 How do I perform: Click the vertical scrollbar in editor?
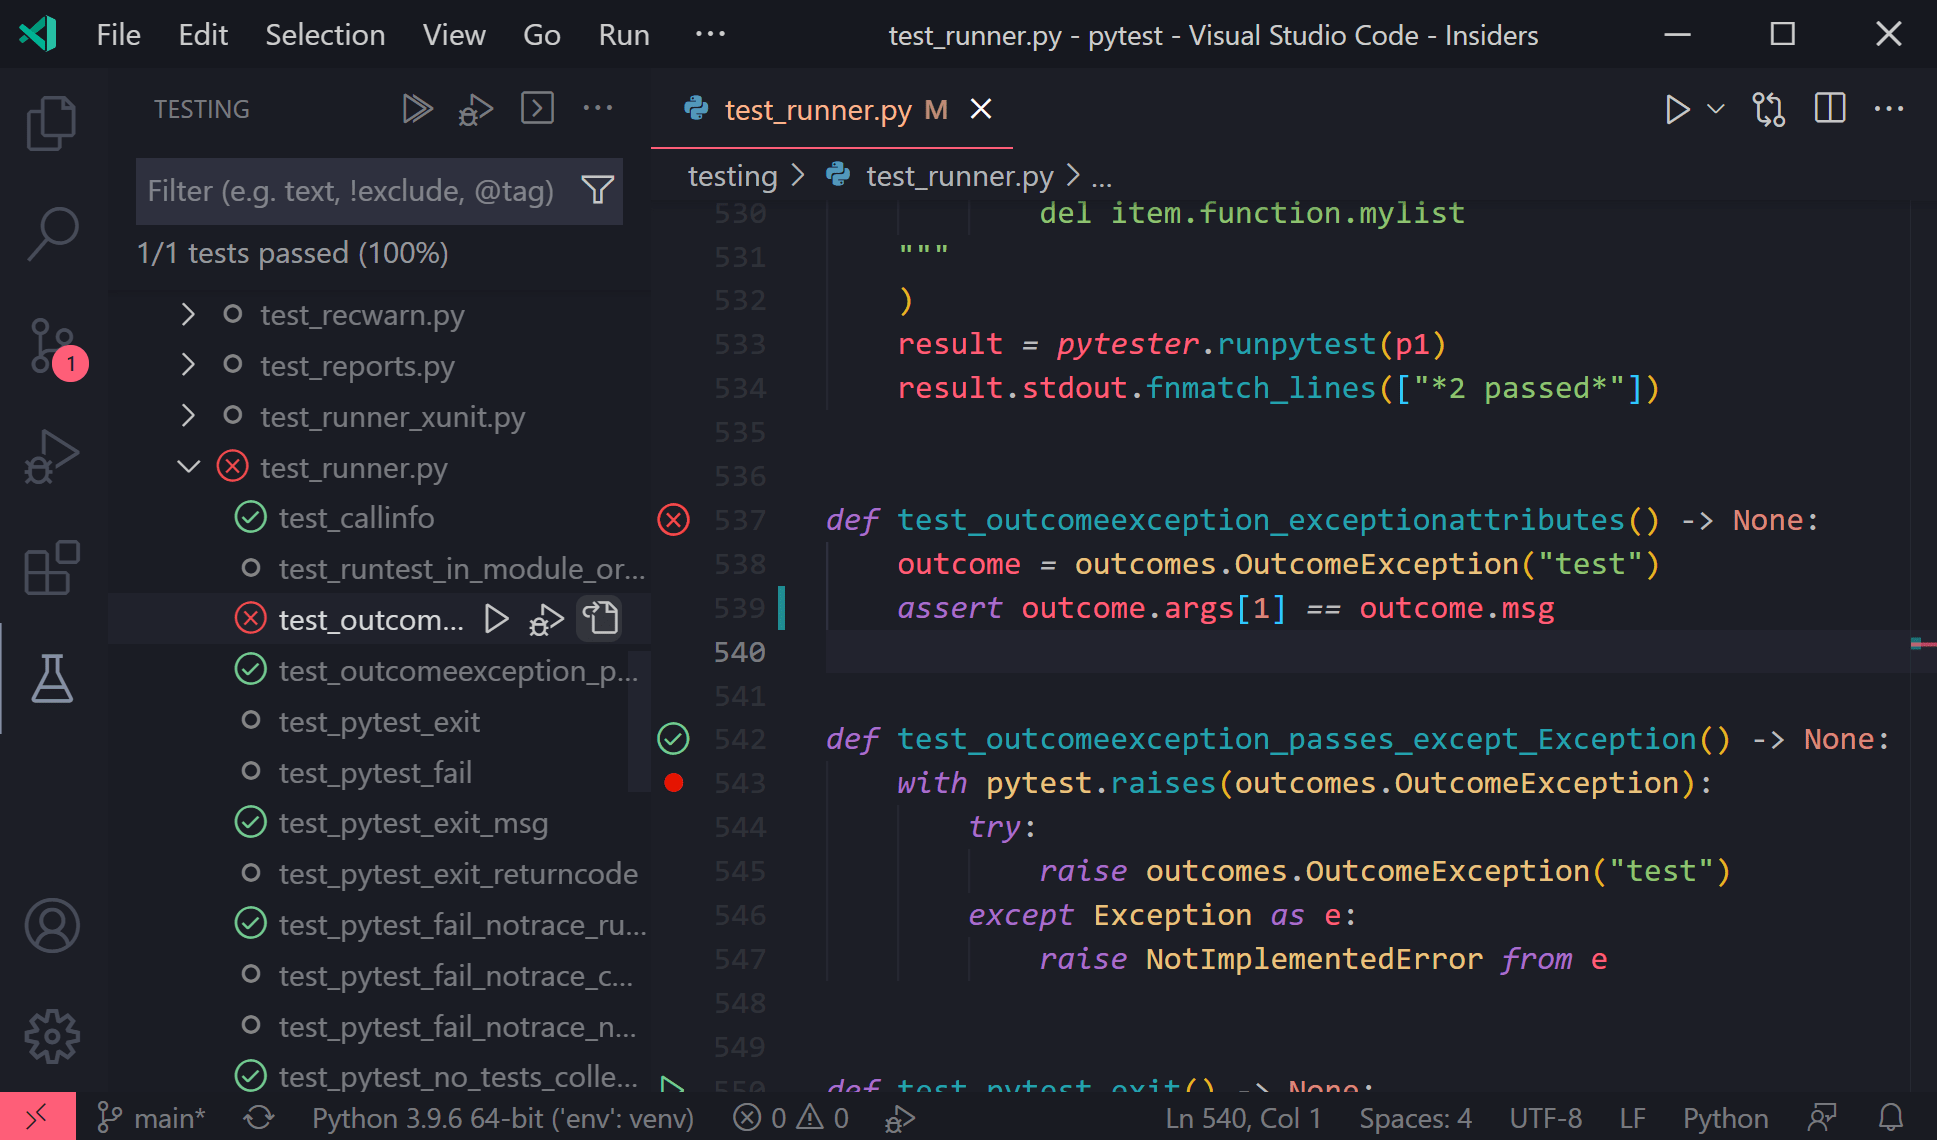point(1915,649)
